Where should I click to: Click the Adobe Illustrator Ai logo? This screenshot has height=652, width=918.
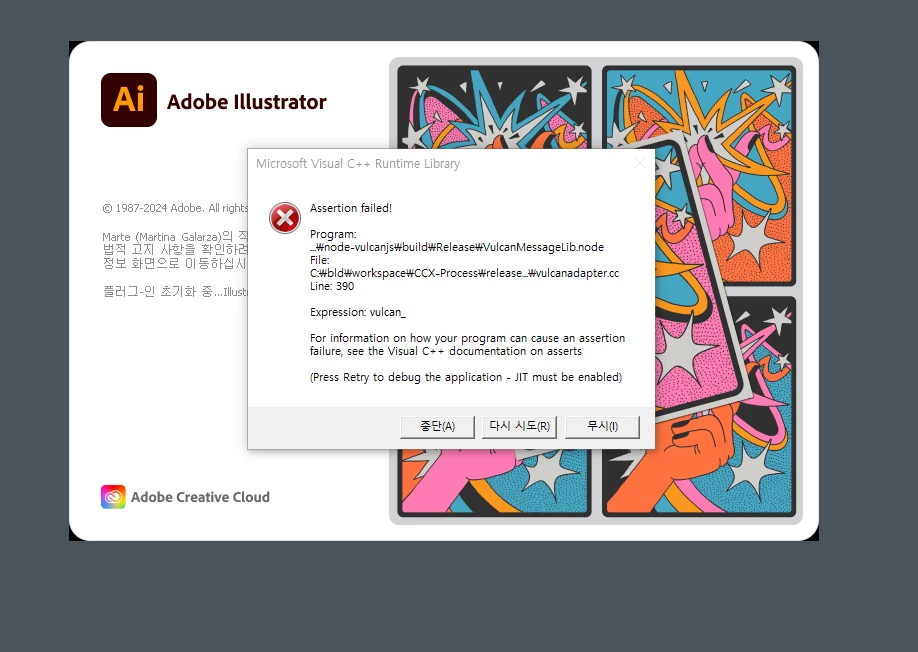(x=129, y=100)
